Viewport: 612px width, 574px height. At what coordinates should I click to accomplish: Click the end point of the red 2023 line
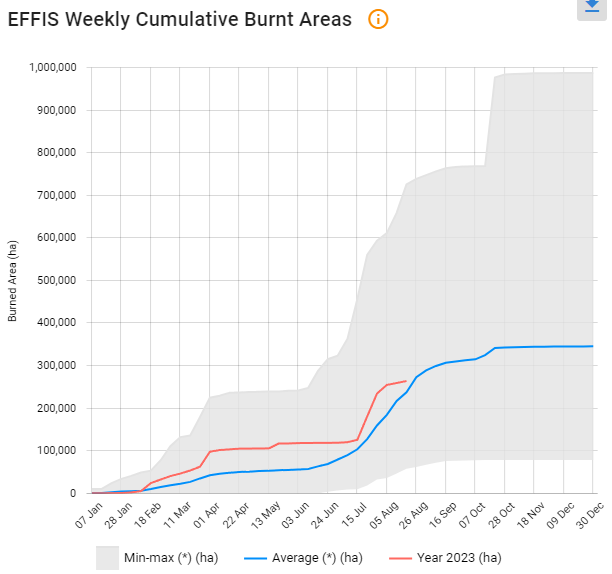(406, 381)
